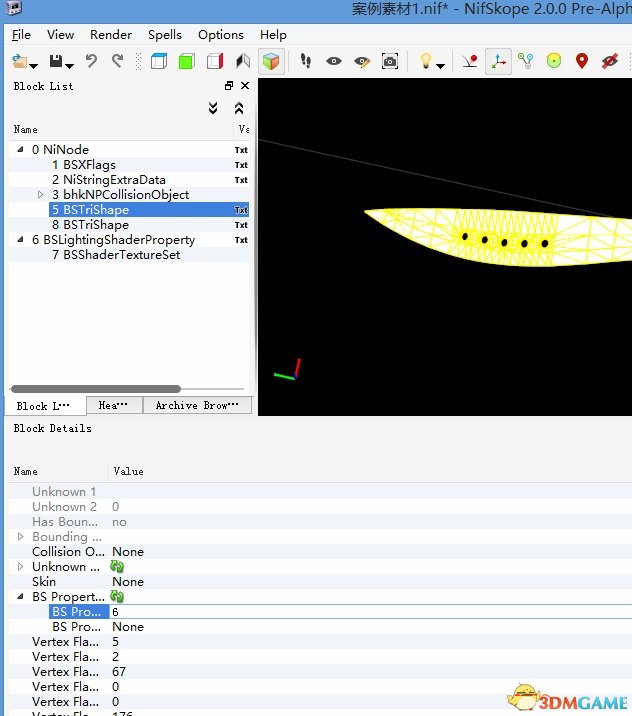Collapse the BS Propert... row

pyautogui.click(x=20, y=596)
